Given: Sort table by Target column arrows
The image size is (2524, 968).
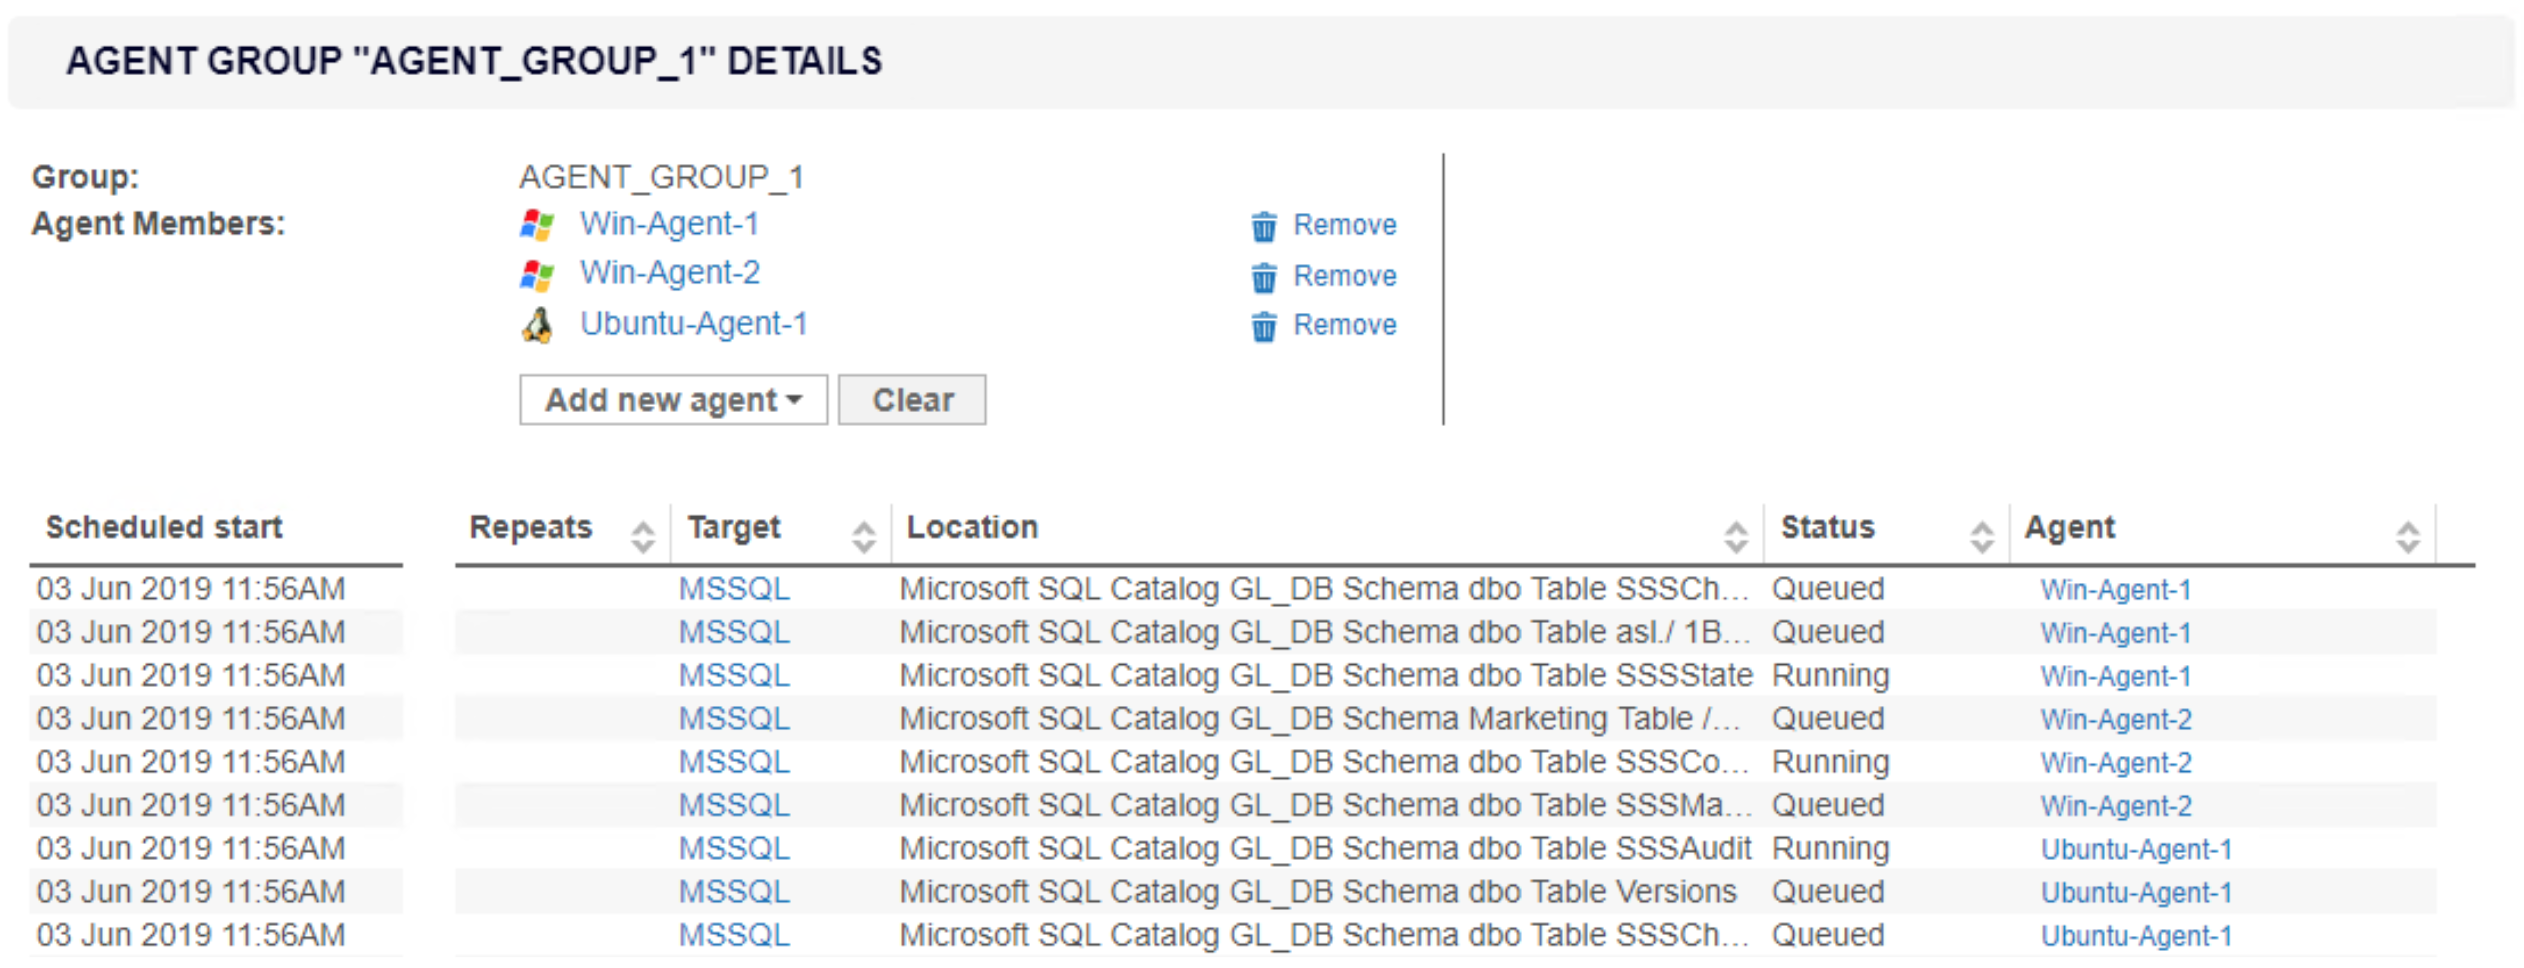Looking at the screenshot, I should pos(864,537).
